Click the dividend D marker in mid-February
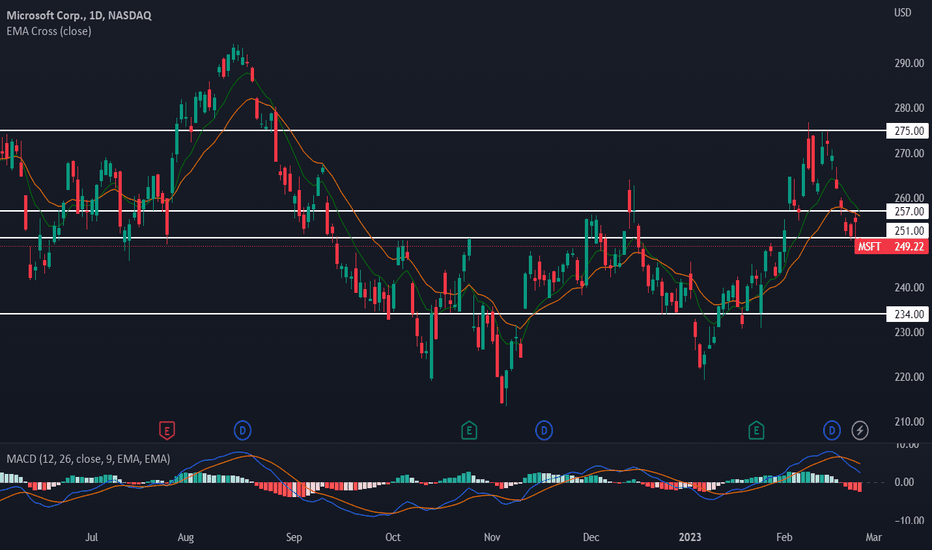The image size is (932, 550). click(832, 430)
